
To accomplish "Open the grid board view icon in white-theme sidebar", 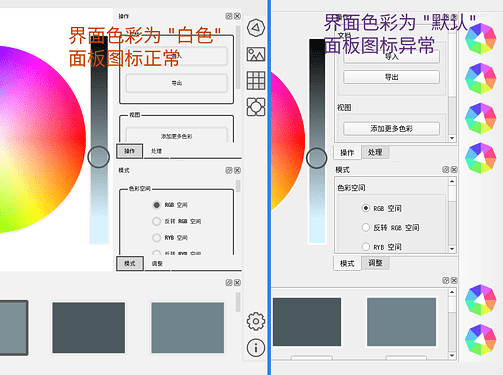I will pos(256,81).
